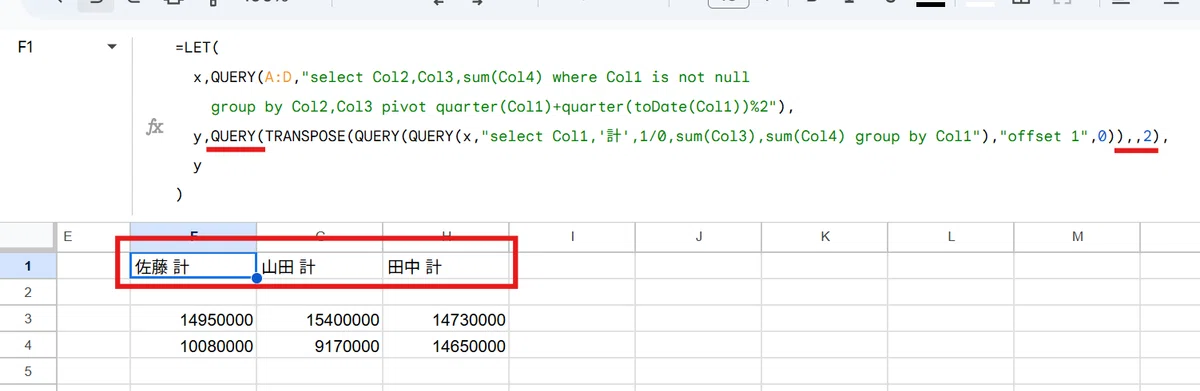Click cell with value 15400000
Image resolution: width=1200 pixels, height=391 pixels.
(319, 319)
